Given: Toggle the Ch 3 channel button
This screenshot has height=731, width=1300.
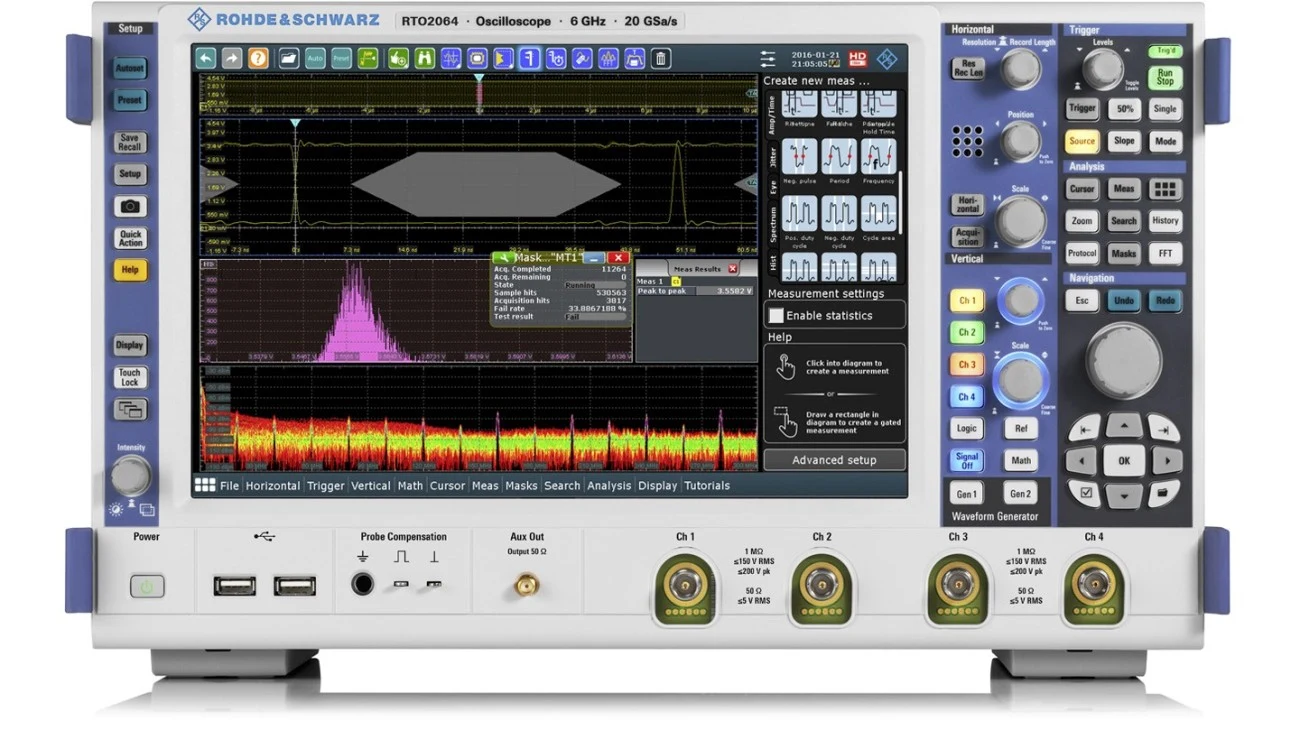Looking at the screenshot, I should tap(966, 365).
